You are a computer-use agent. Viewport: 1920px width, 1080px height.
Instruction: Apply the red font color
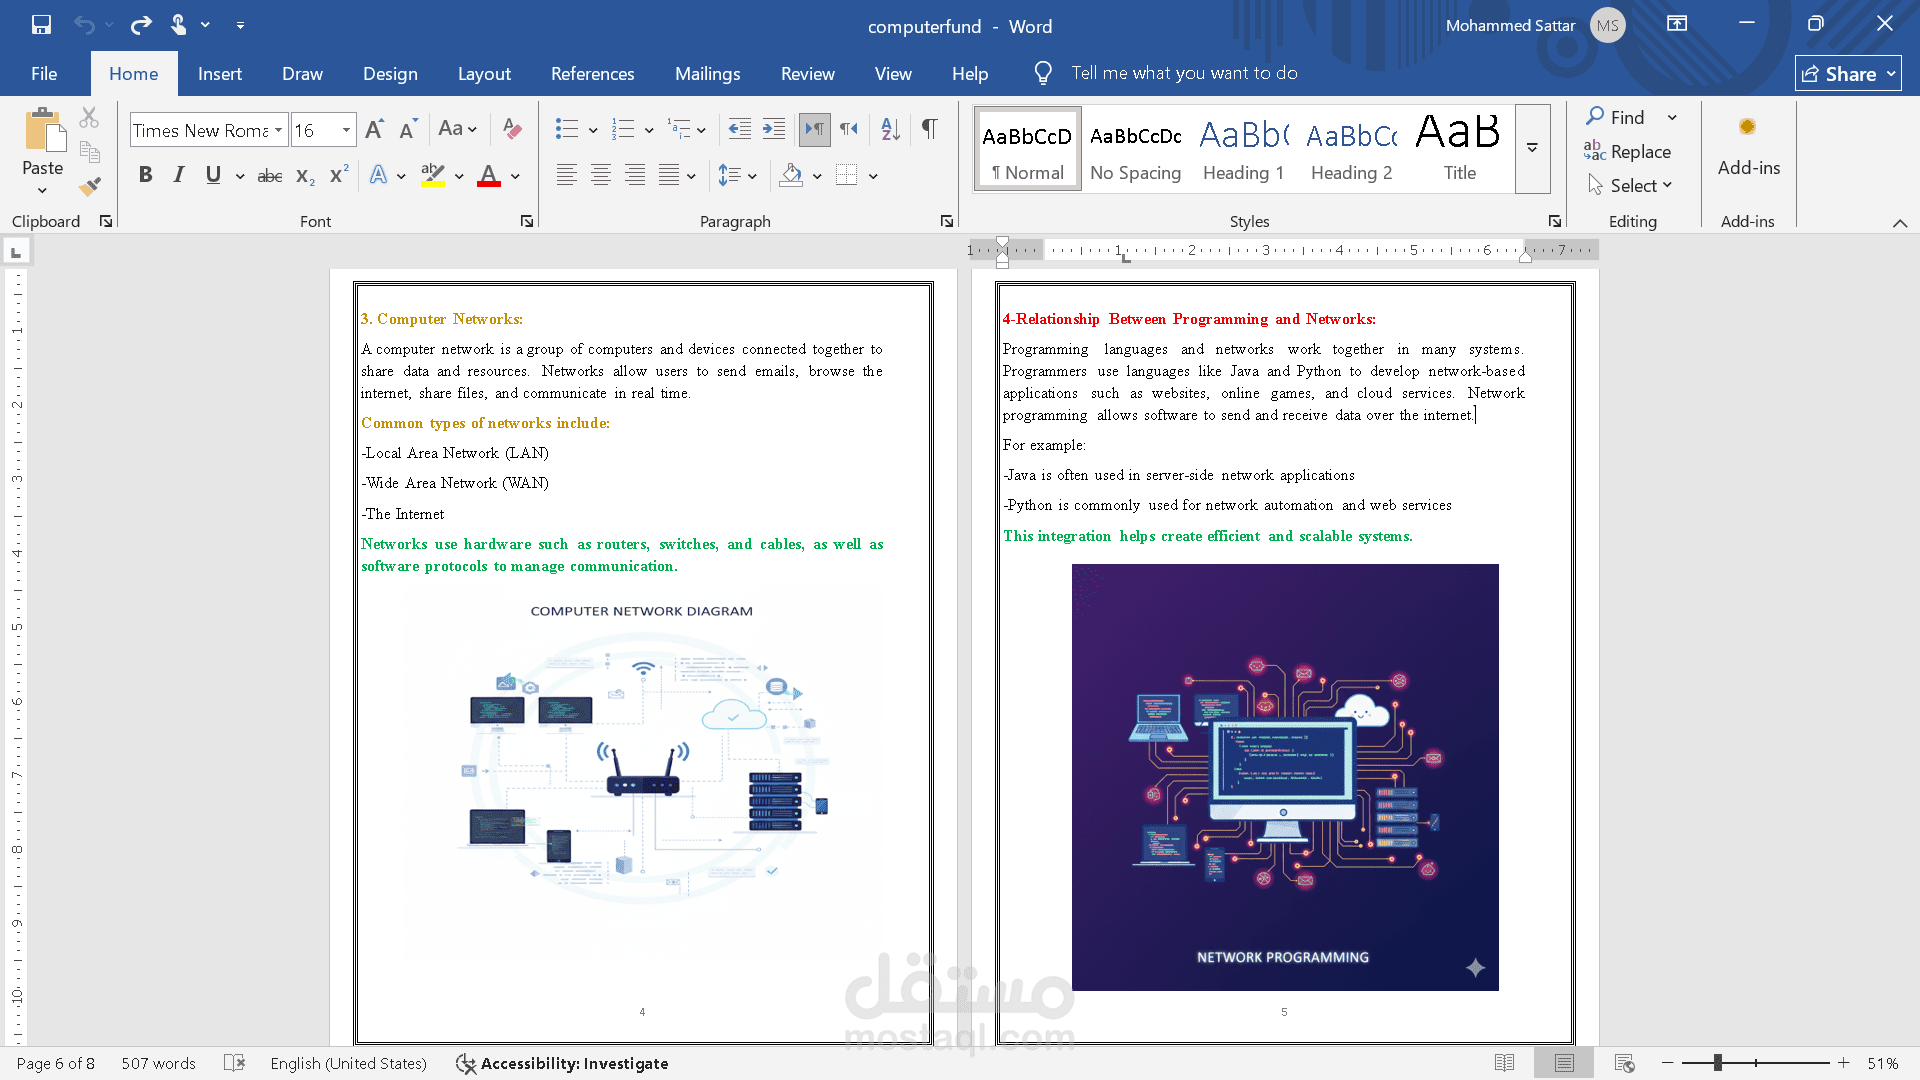[x=489, y=176]
